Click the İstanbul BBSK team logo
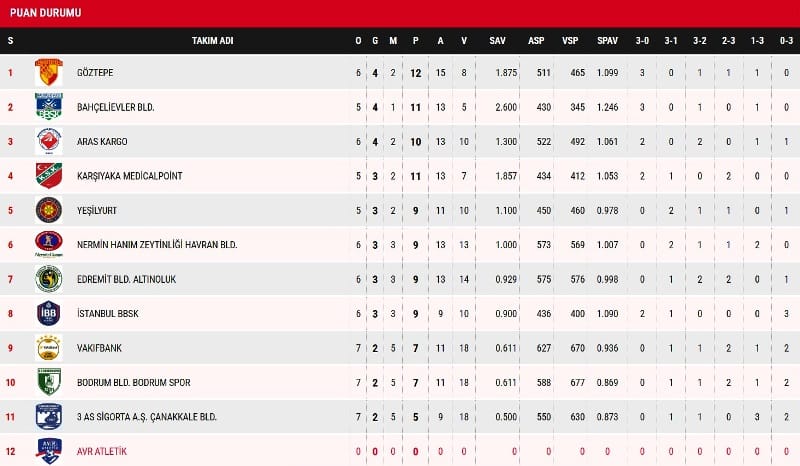Screen dimensions: 800x466 pos(48,313)
